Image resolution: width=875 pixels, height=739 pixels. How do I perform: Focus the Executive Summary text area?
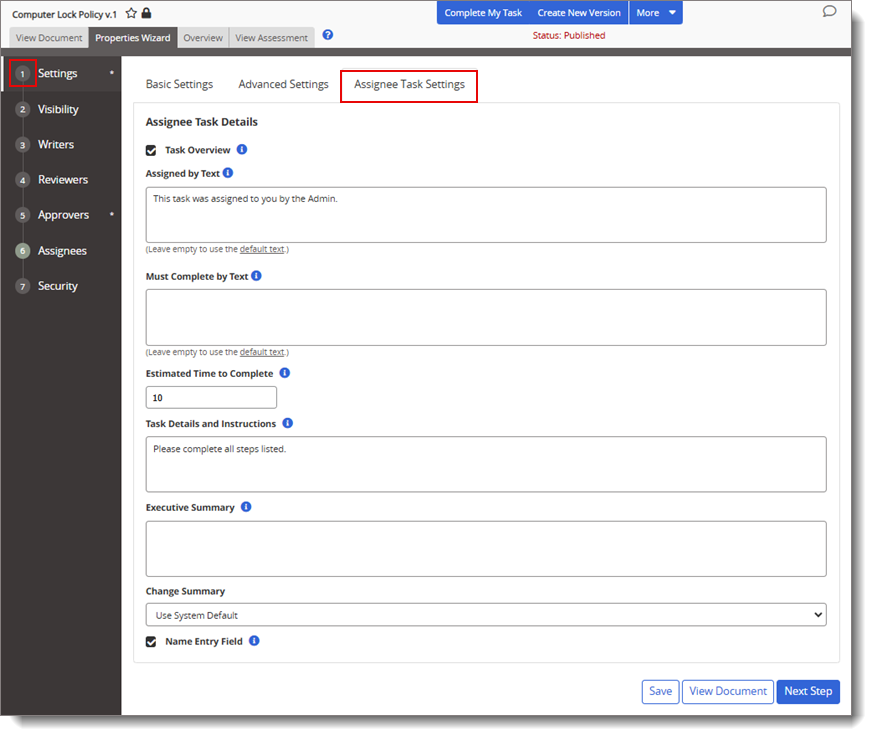[x=485, y=549]
